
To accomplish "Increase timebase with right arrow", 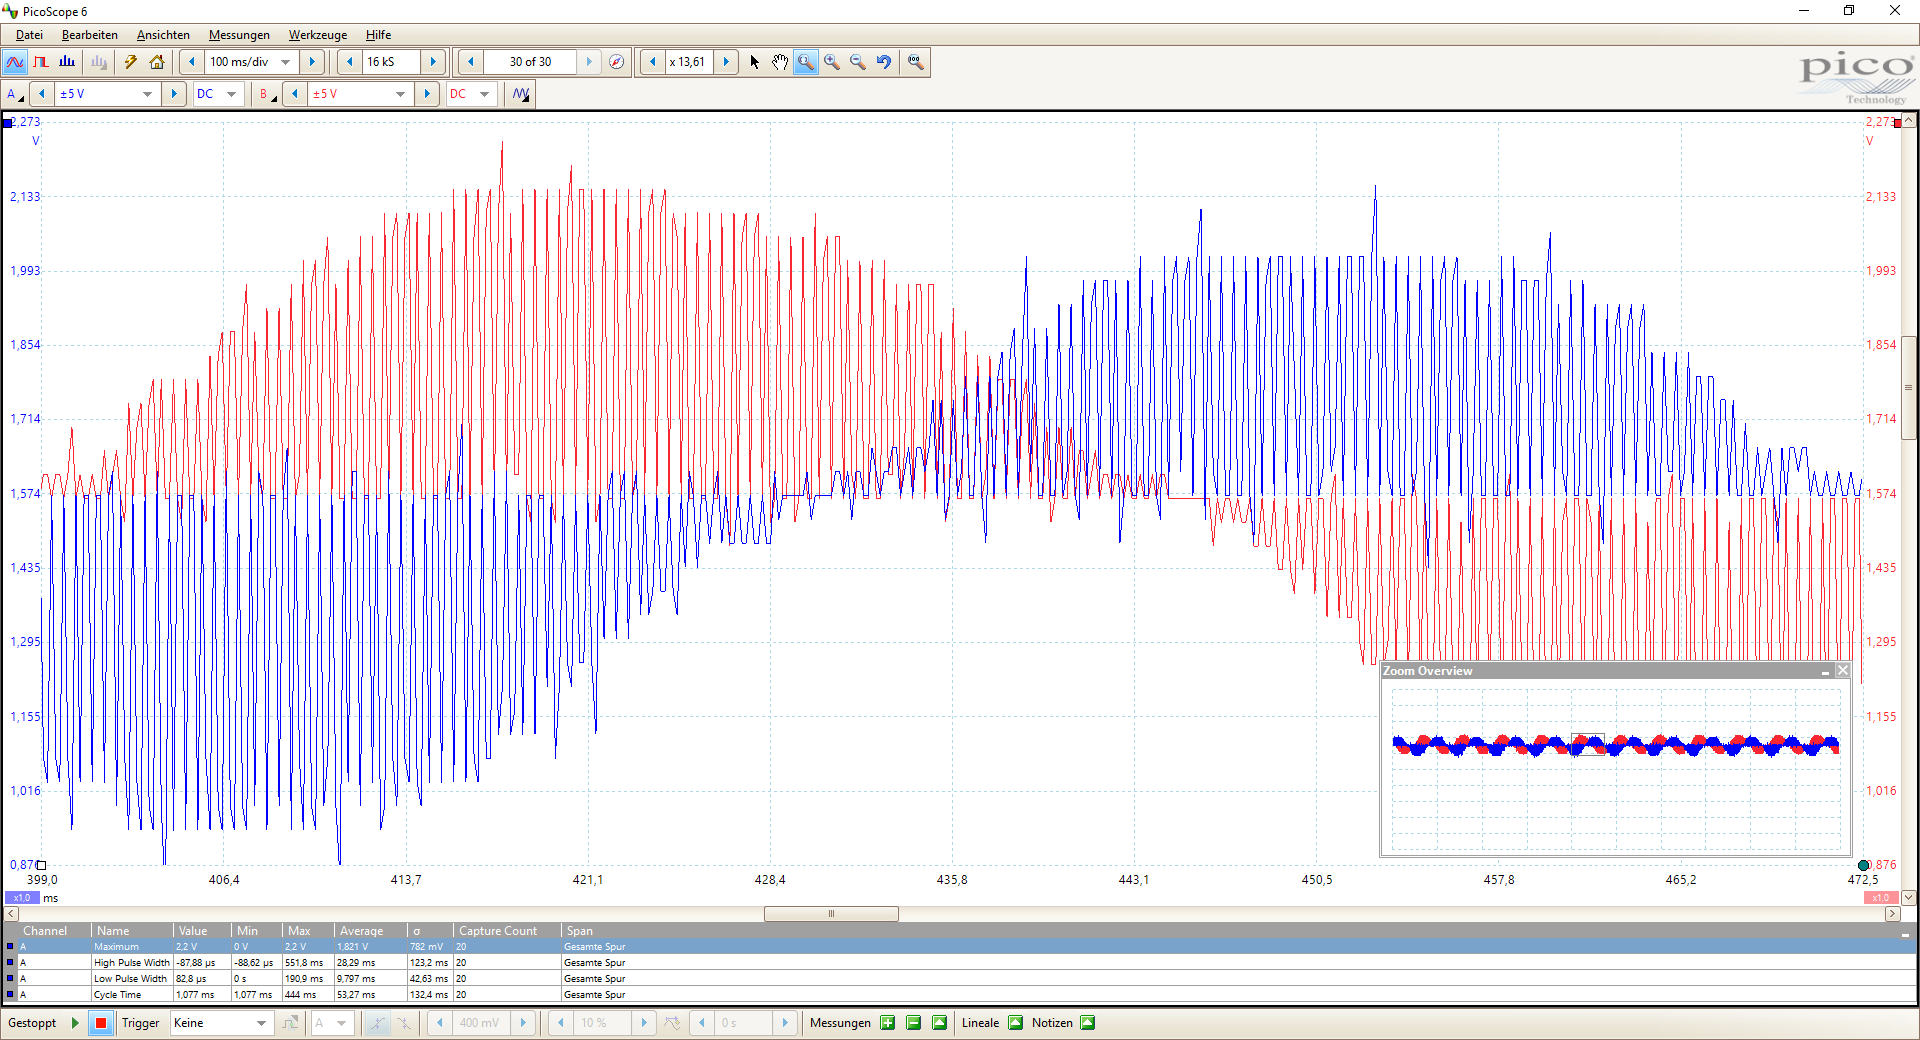I will point(312,62).
